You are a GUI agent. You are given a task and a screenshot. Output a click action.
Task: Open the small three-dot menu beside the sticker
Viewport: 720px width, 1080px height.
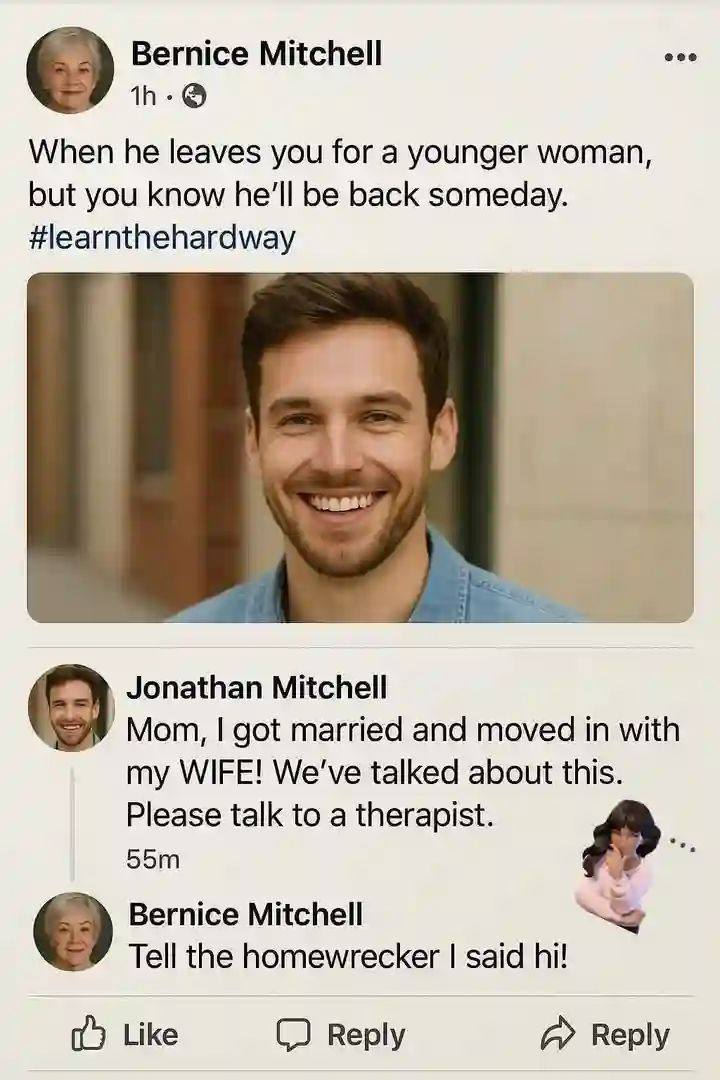[683, 844]
